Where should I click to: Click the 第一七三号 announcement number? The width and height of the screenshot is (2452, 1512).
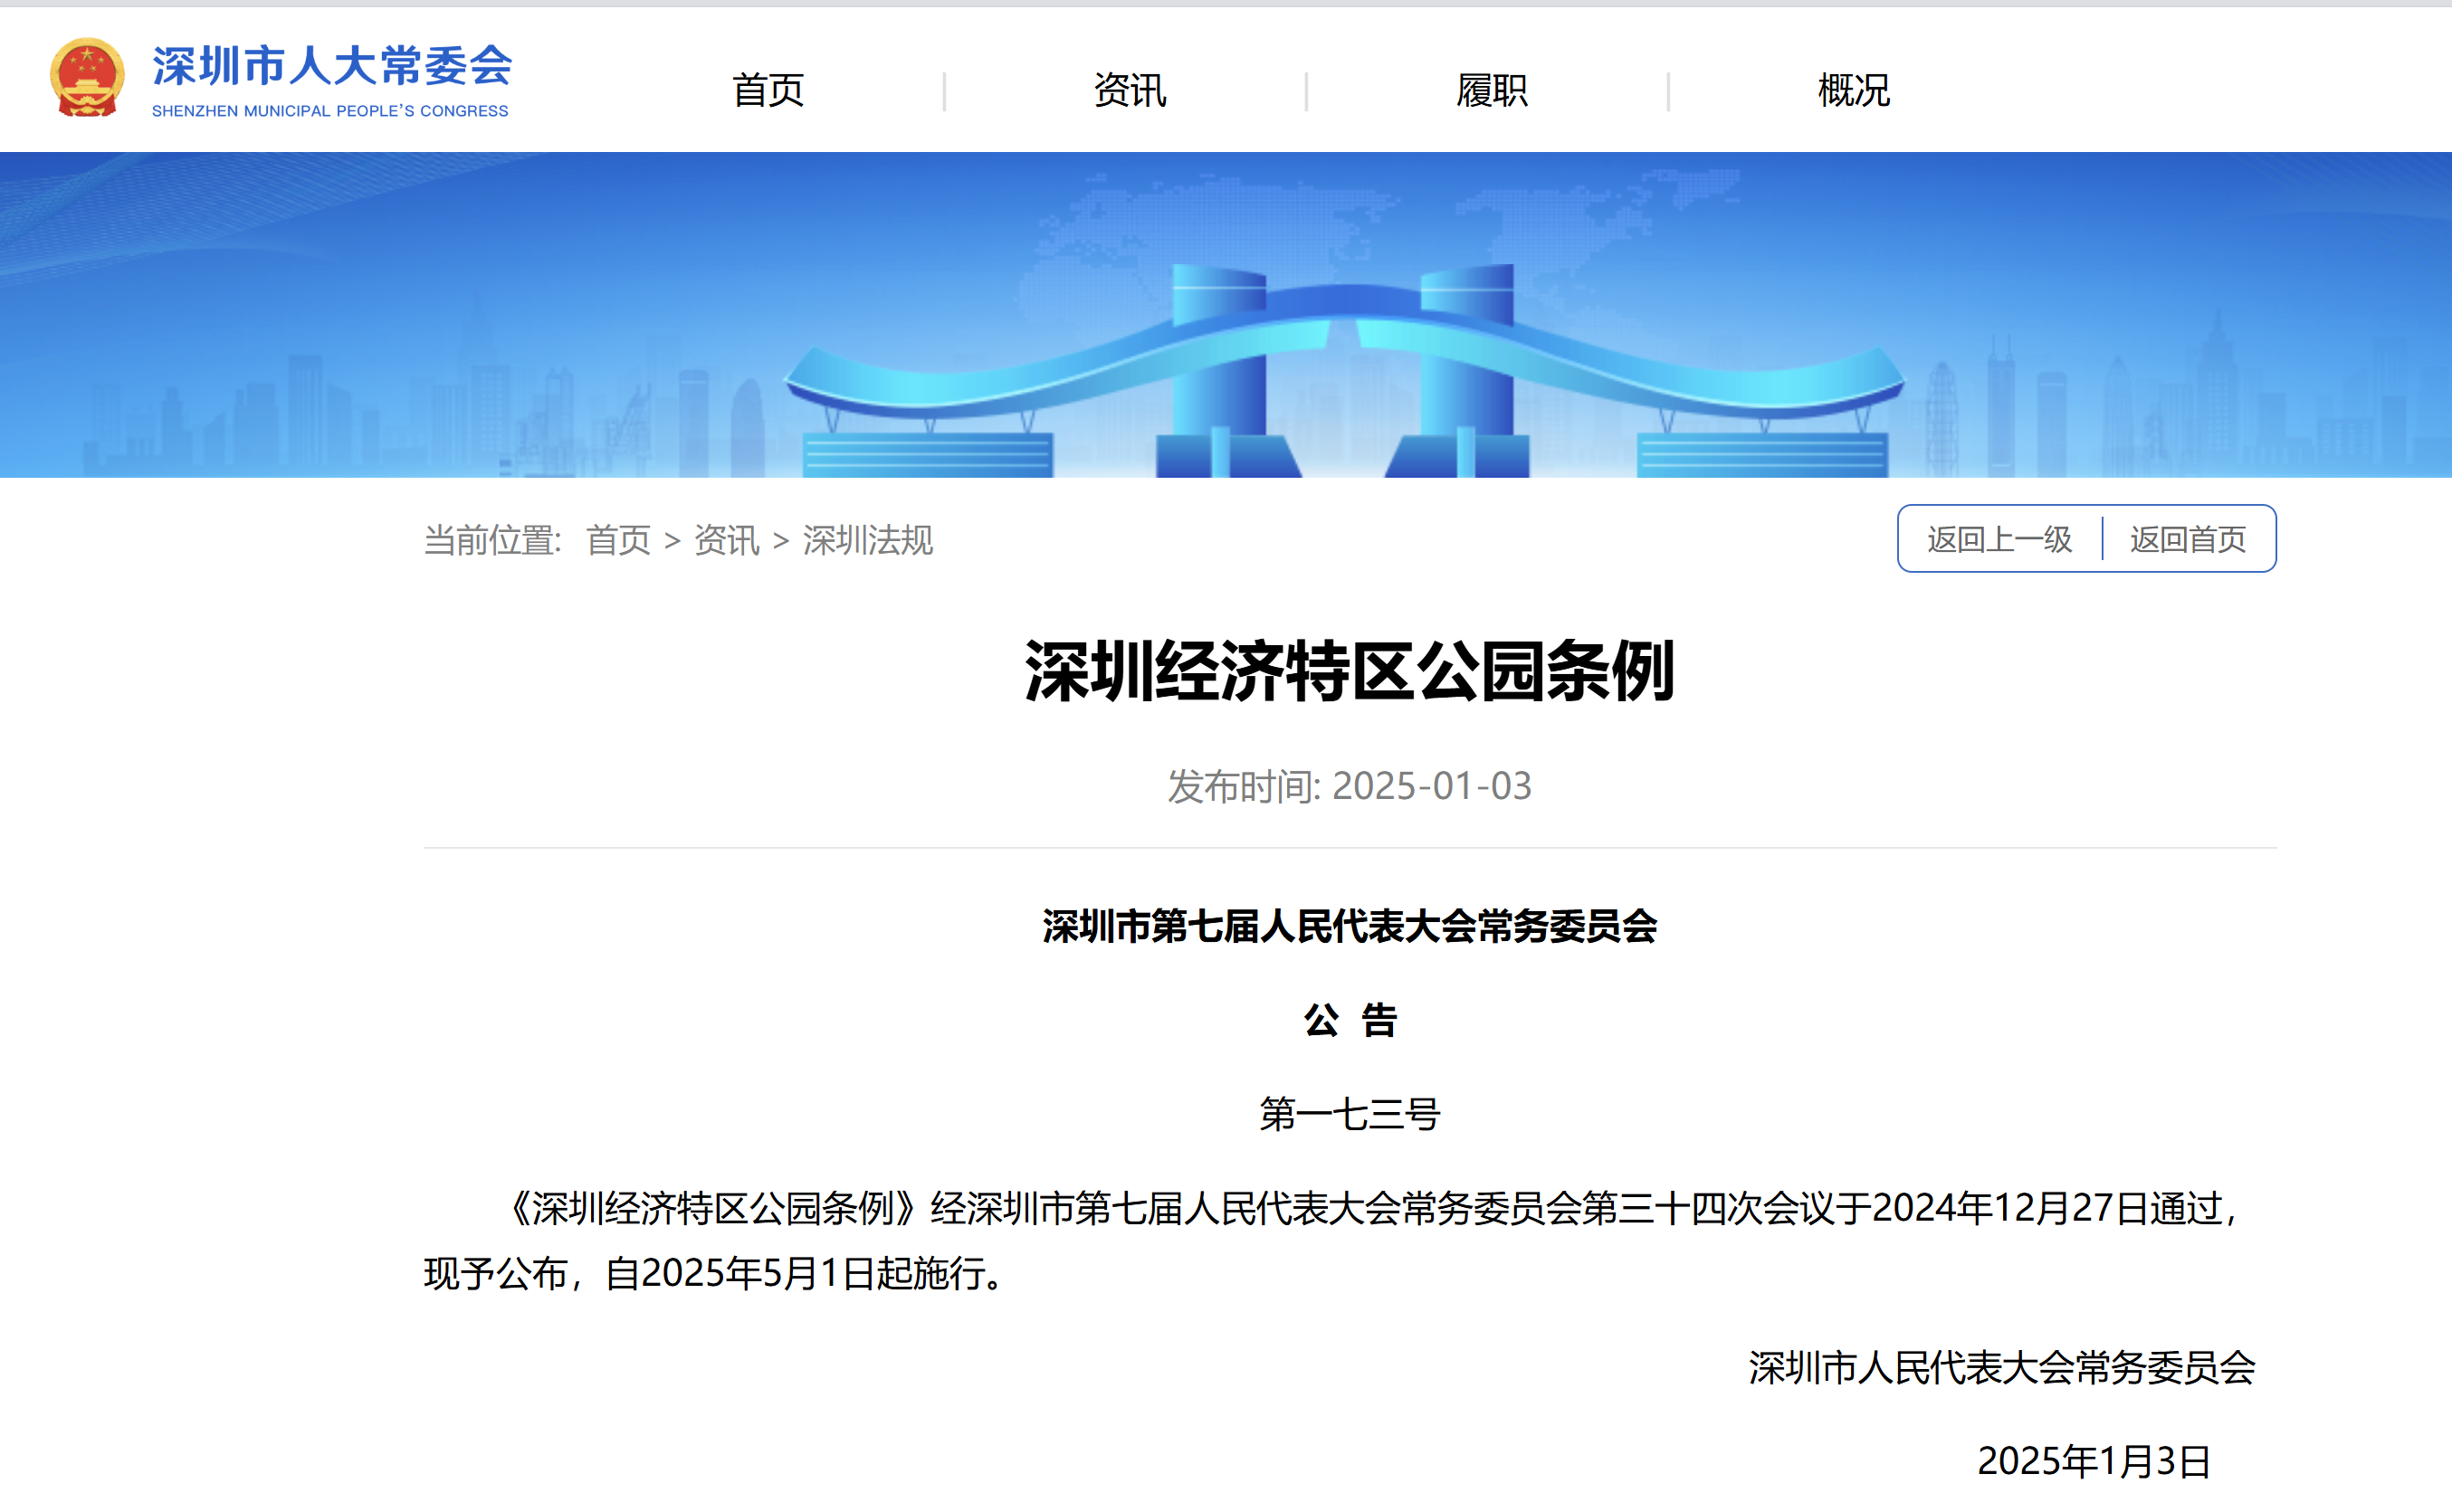(1350, 1114)
